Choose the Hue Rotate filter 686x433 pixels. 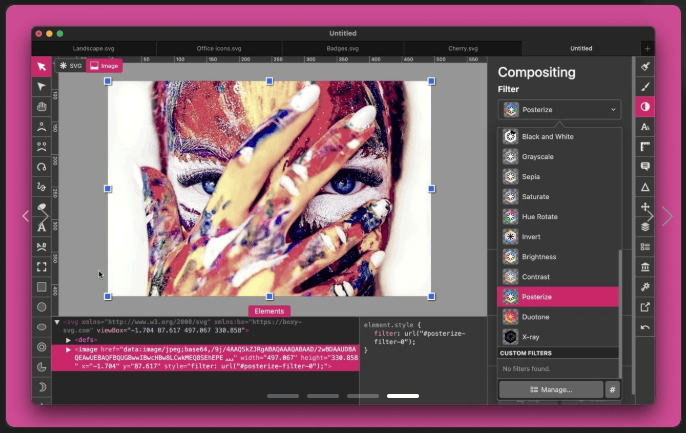558,216
